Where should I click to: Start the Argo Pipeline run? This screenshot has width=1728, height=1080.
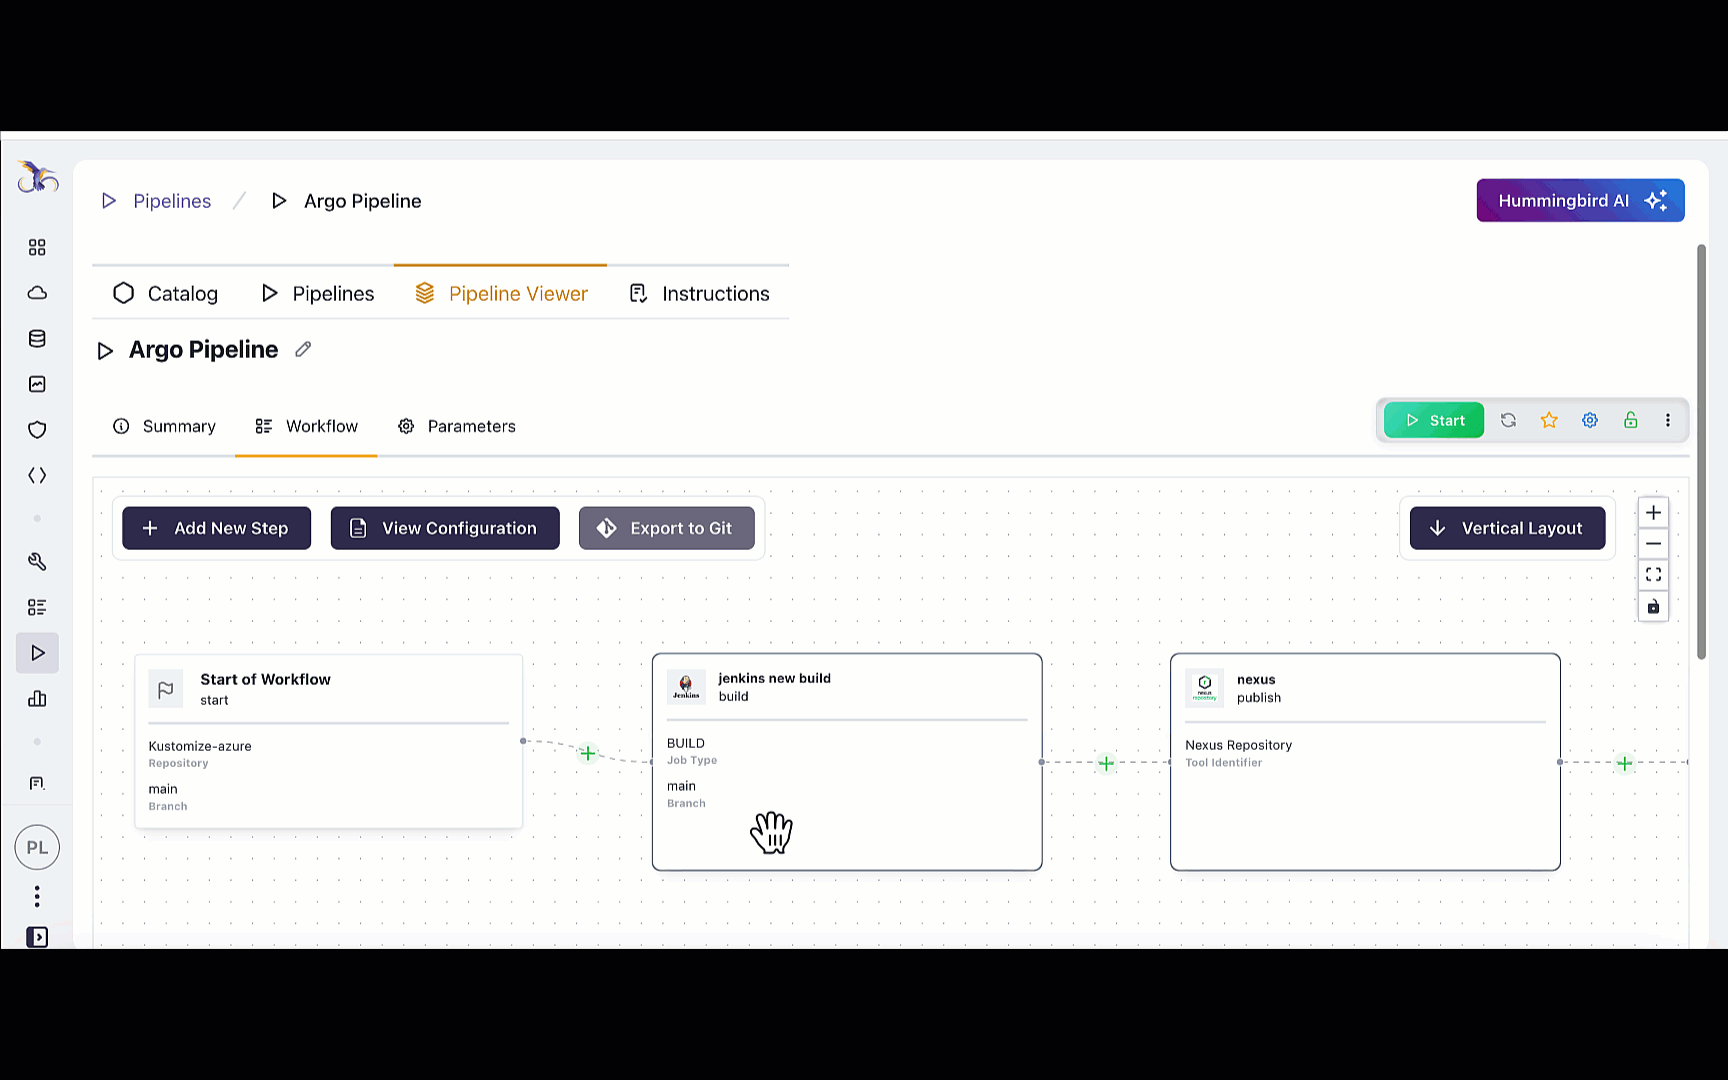pos(1434,421)
